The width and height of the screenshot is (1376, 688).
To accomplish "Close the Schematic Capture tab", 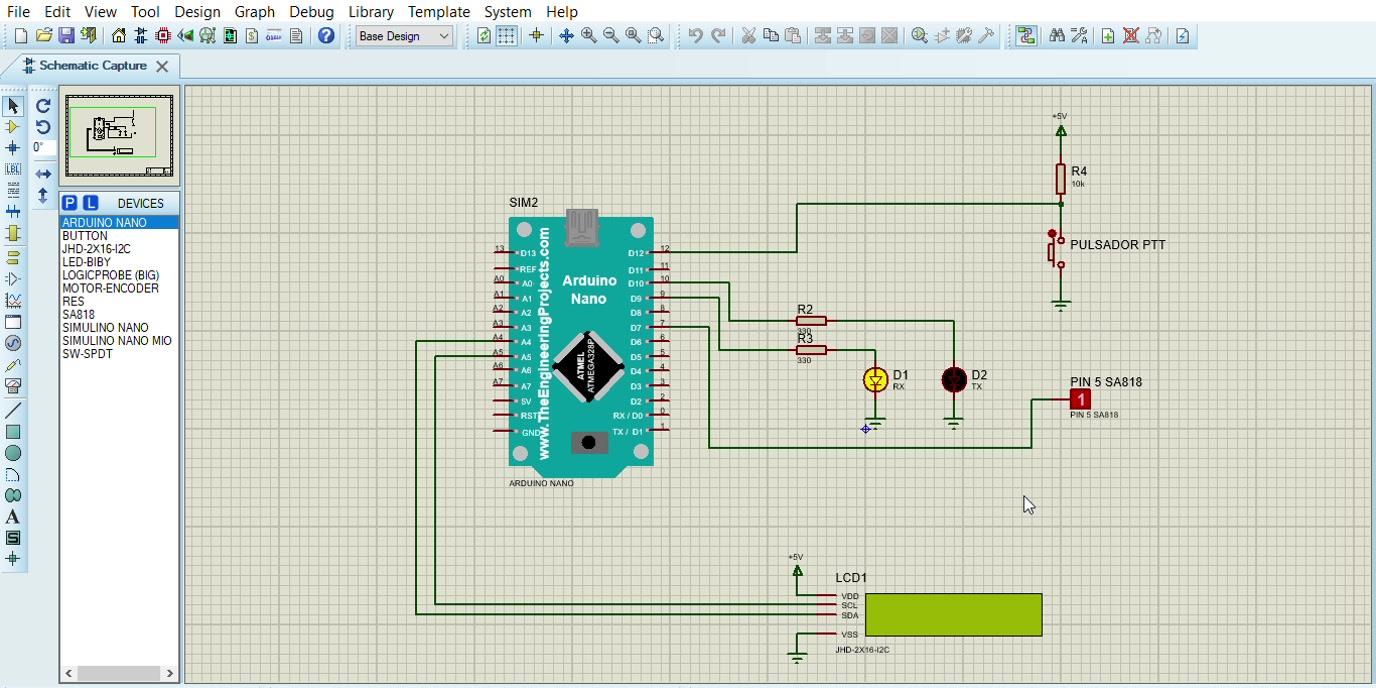I will (x=162, y=66).
